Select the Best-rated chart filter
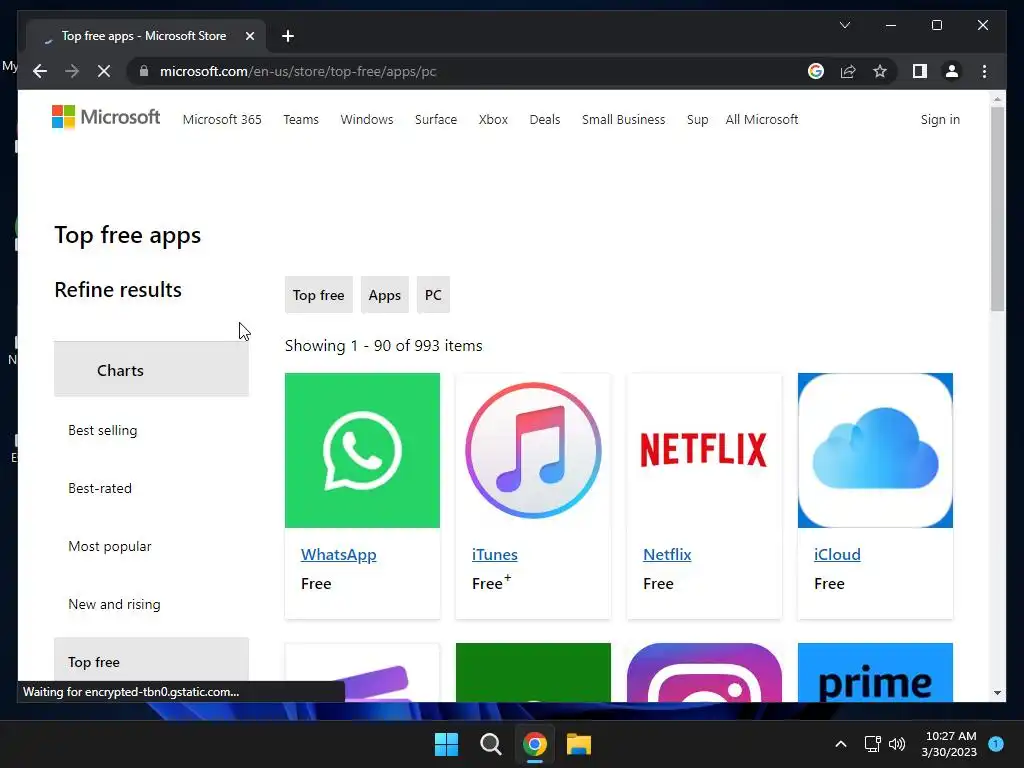 tap(100, 488)
